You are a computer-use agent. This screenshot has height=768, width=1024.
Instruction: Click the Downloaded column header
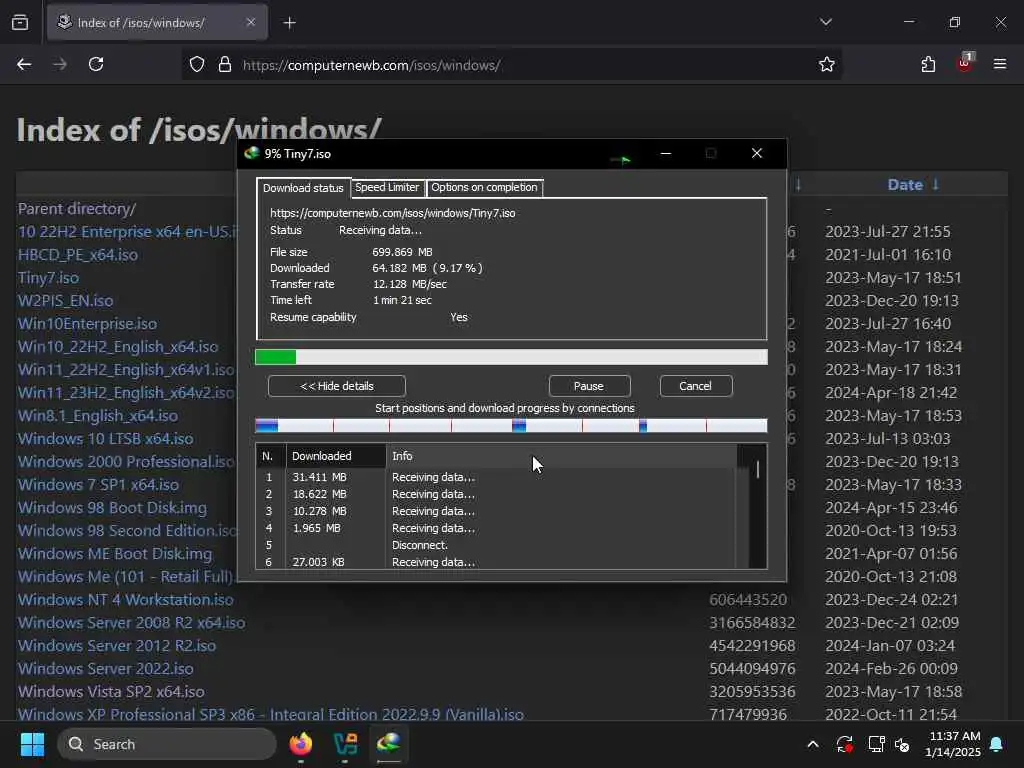[x=336, y=456]
